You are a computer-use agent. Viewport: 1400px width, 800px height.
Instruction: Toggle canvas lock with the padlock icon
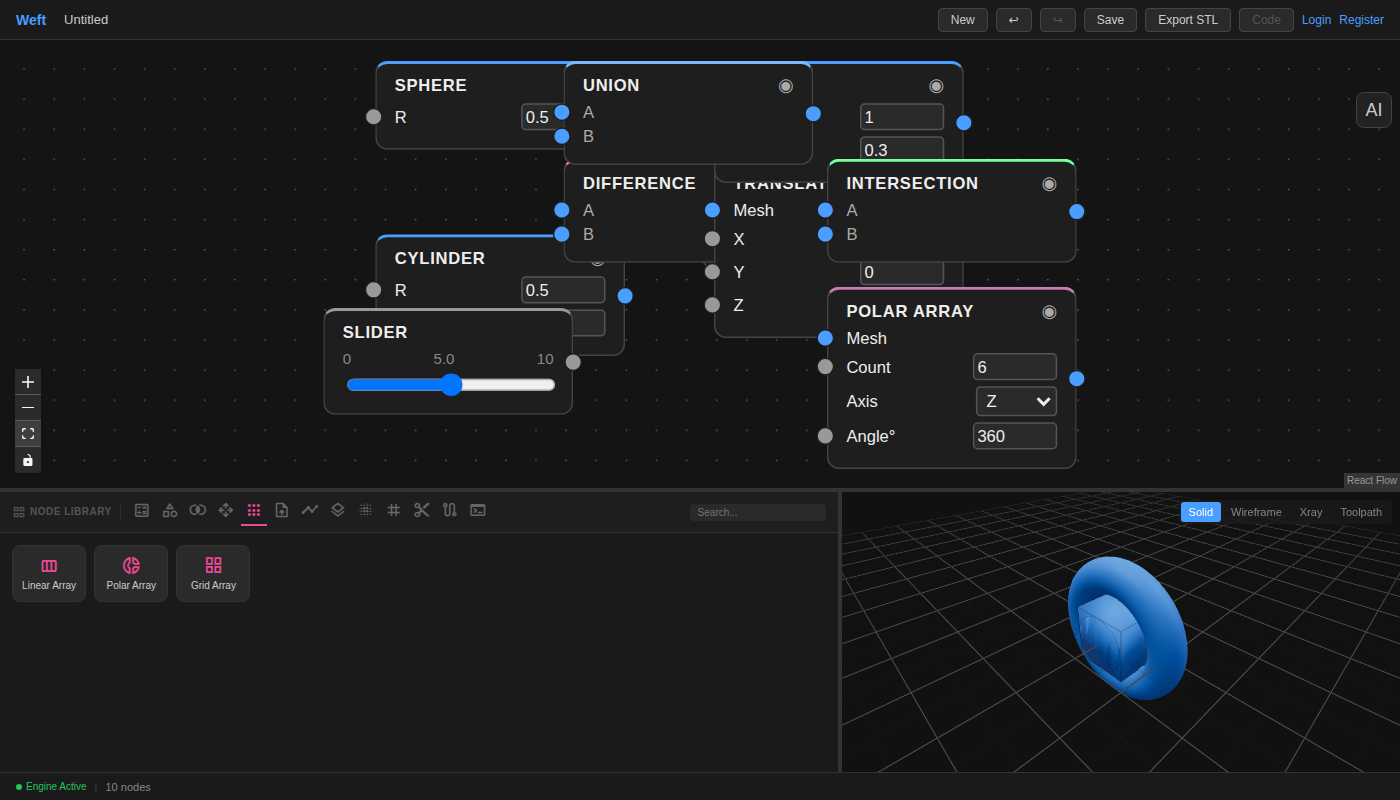tap(27, 460)
